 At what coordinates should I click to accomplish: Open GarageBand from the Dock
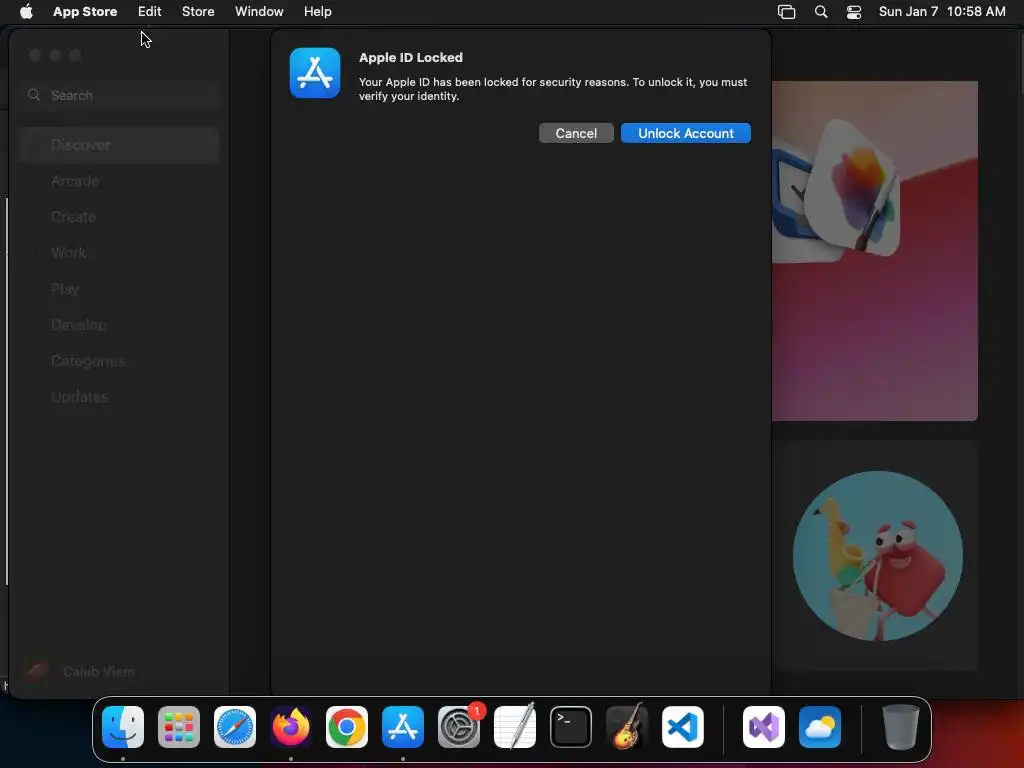tap(627, 727)
